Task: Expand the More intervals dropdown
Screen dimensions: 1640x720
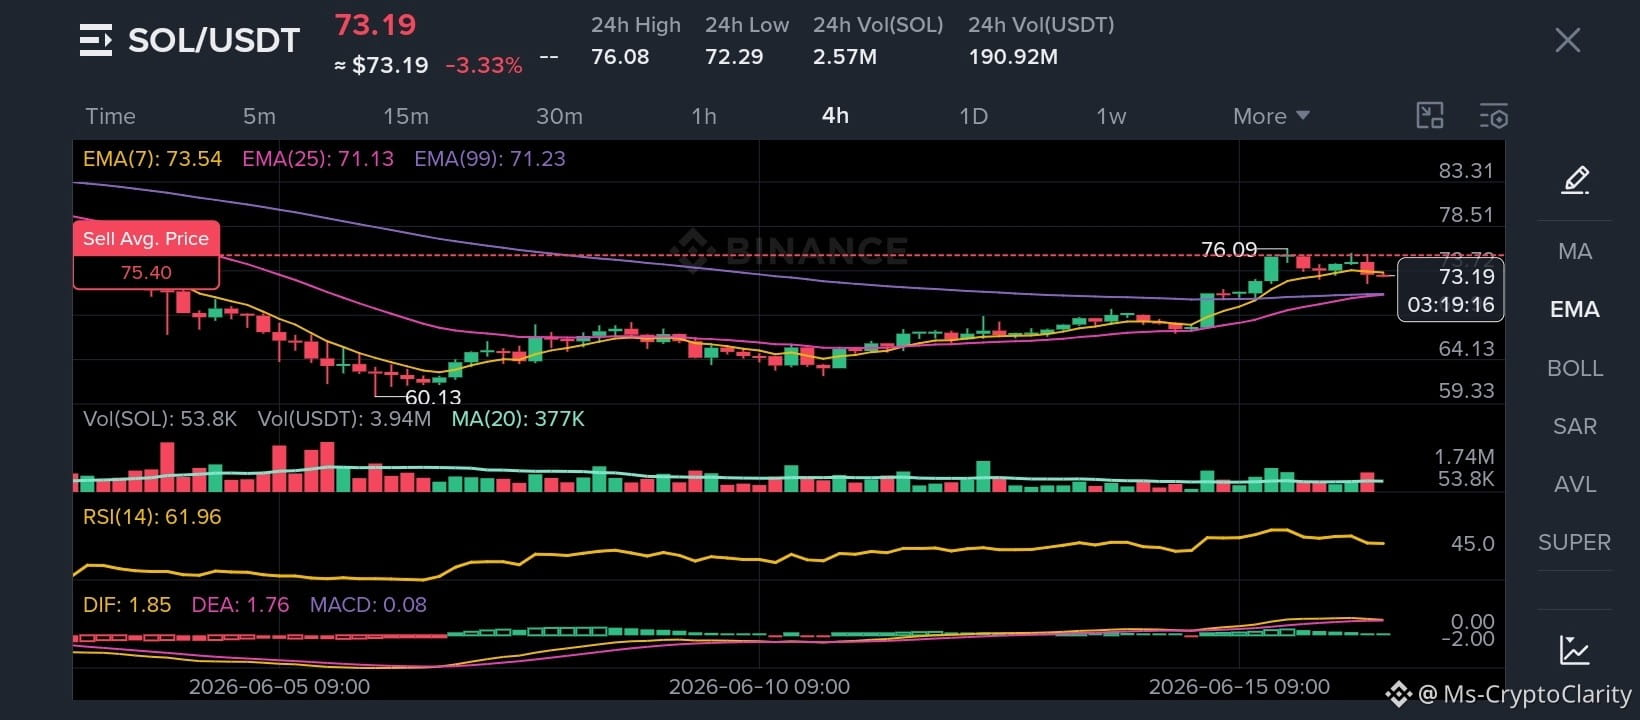Action: [x=1271, y=116]
